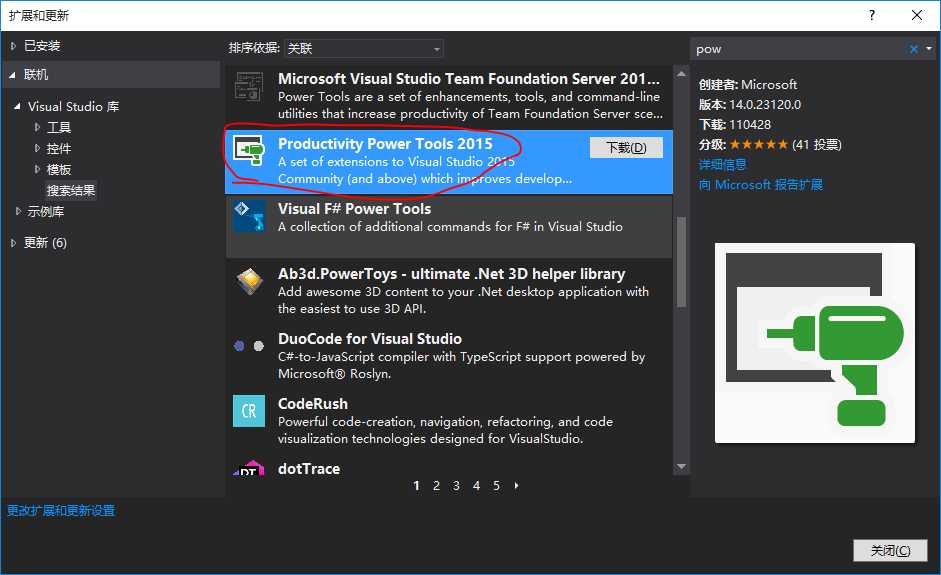
Task: Download Productivity Power Tools with 下载(D) button
Action: [x=626, y=148]
